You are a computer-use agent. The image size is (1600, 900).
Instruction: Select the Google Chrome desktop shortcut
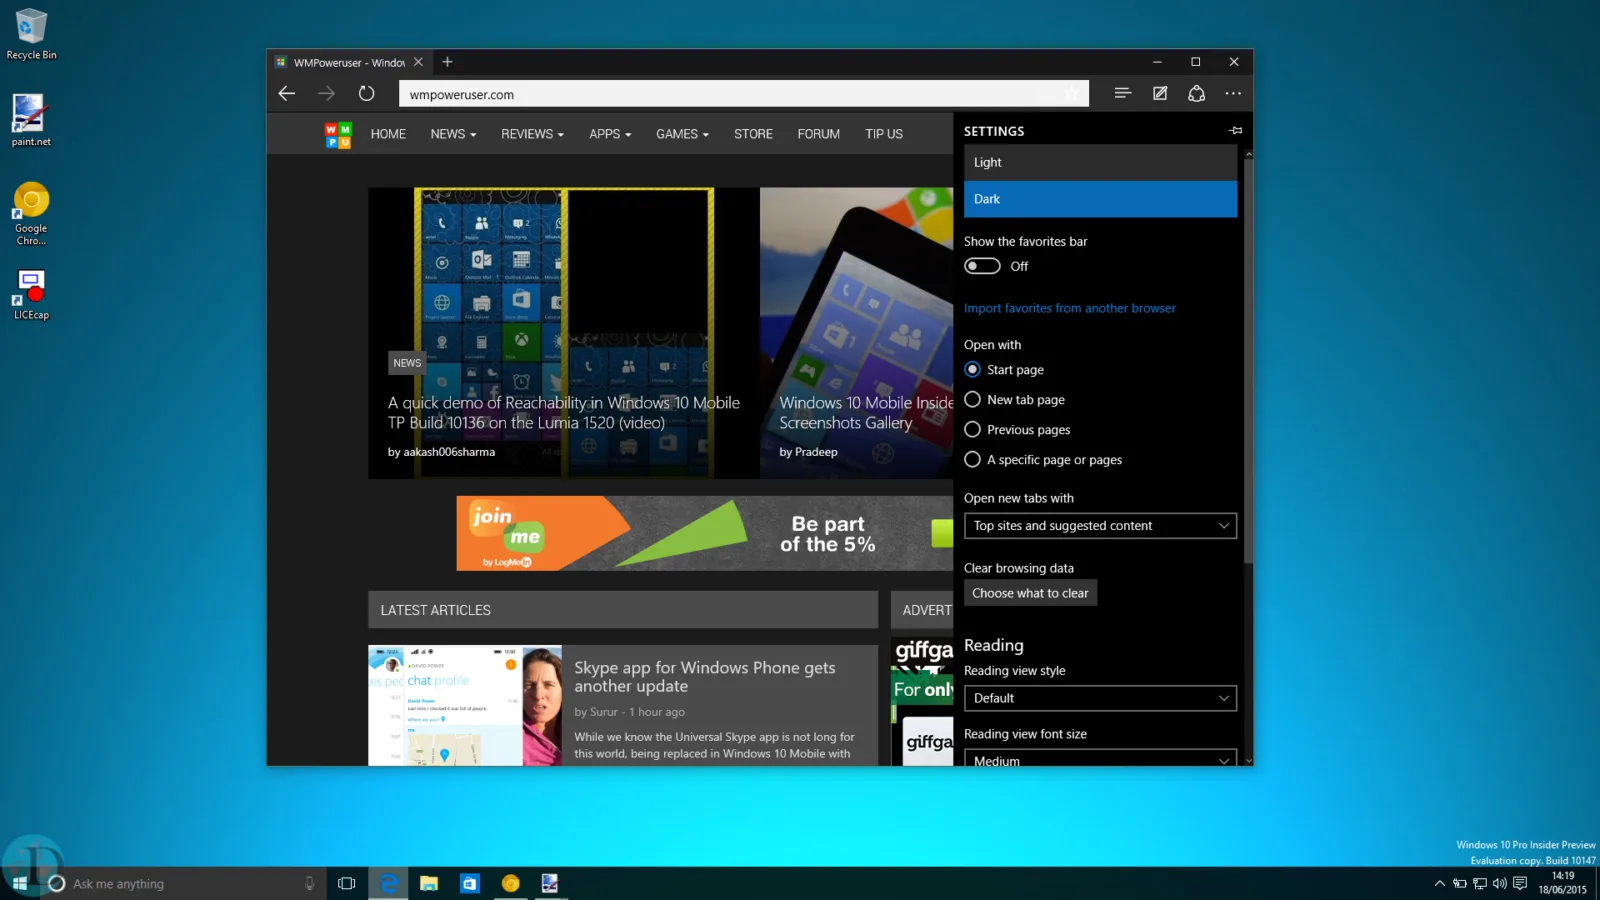click(x=31, y=213)
